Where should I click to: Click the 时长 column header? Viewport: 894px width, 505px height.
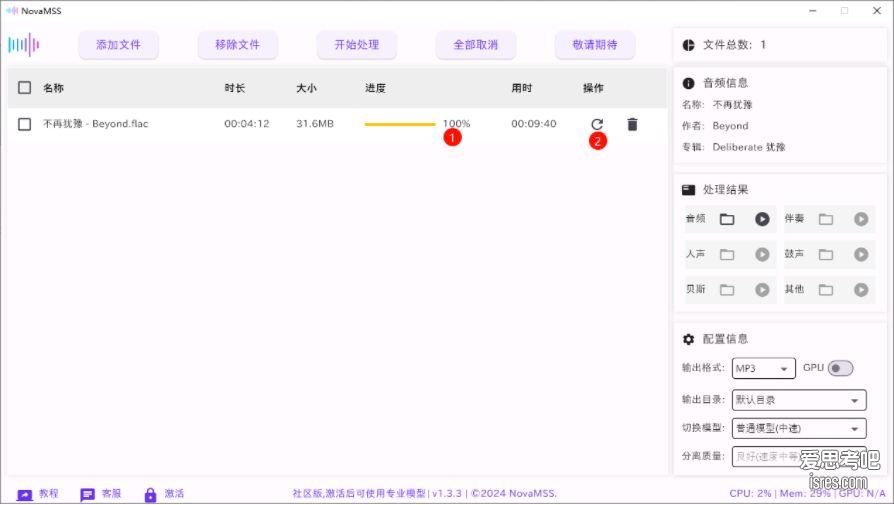[234, 88]
